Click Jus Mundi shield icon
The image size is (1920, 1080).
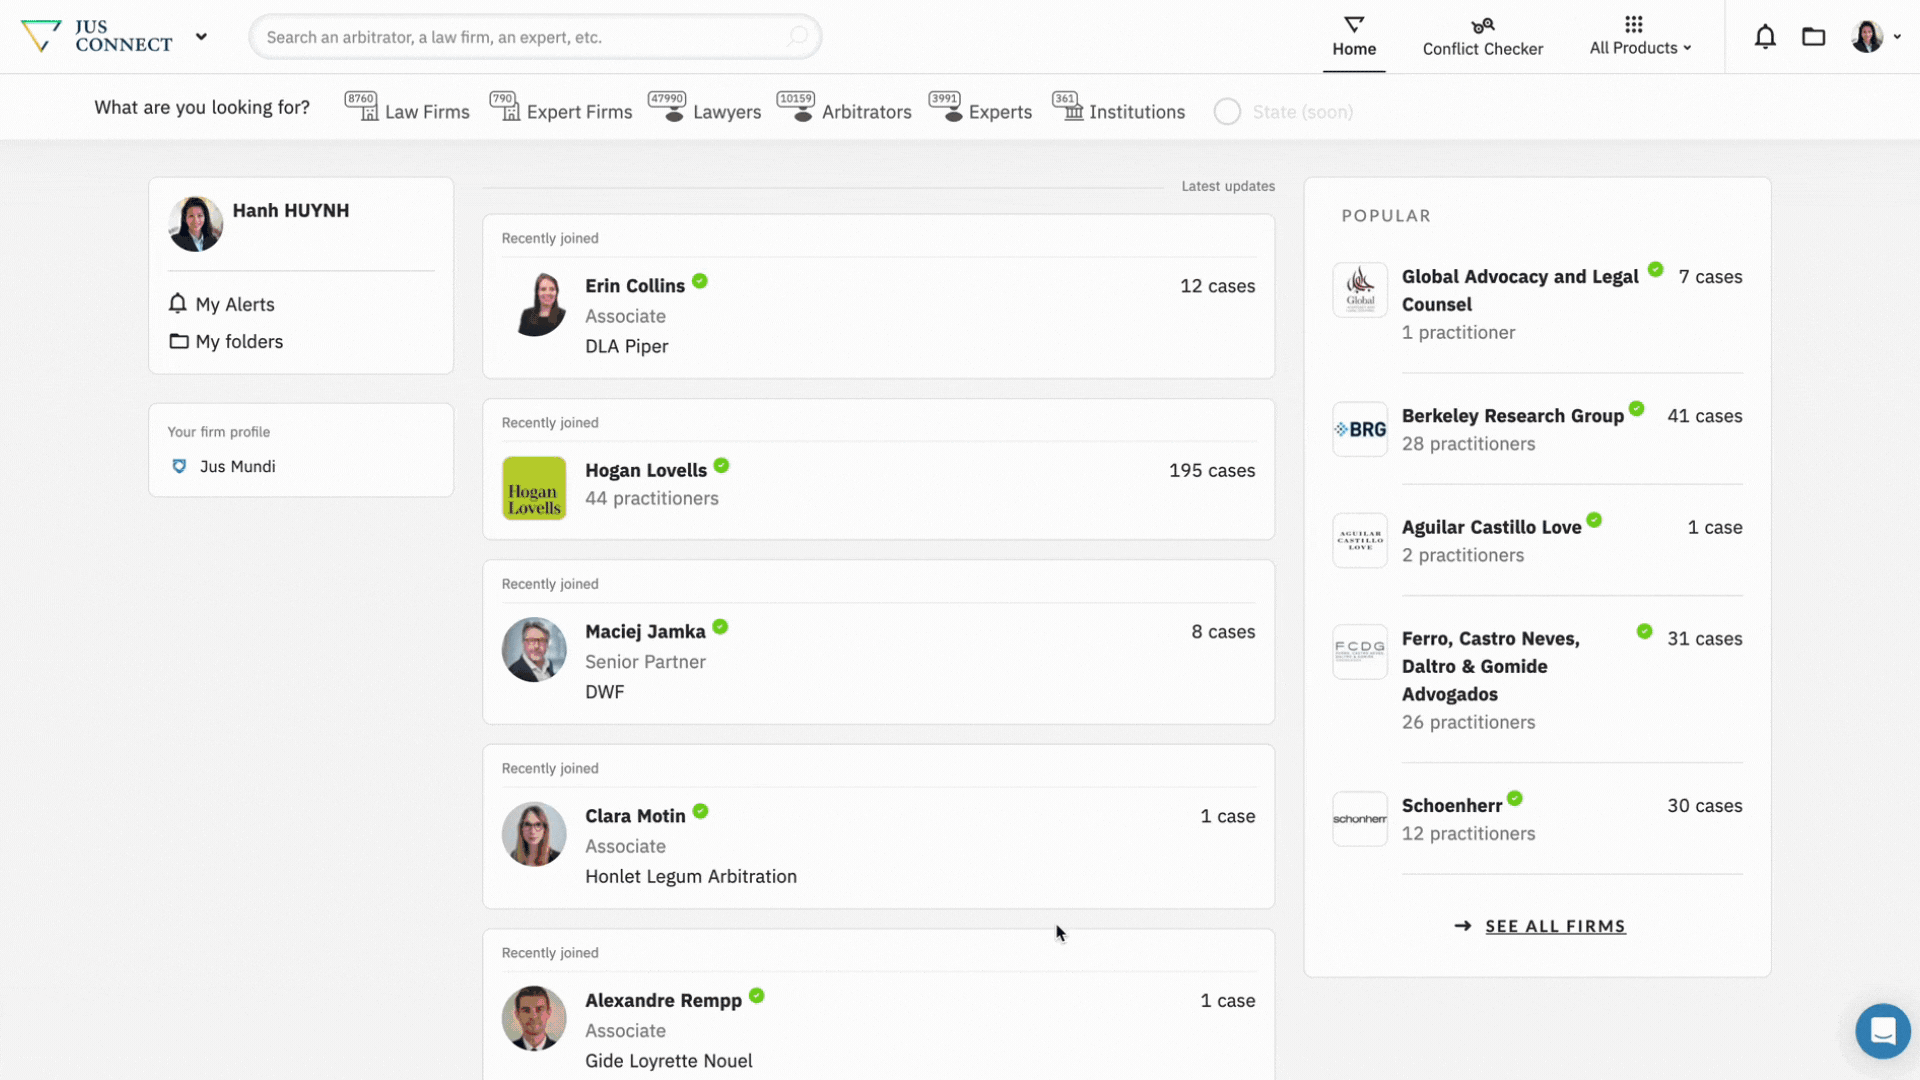(179, 466)
